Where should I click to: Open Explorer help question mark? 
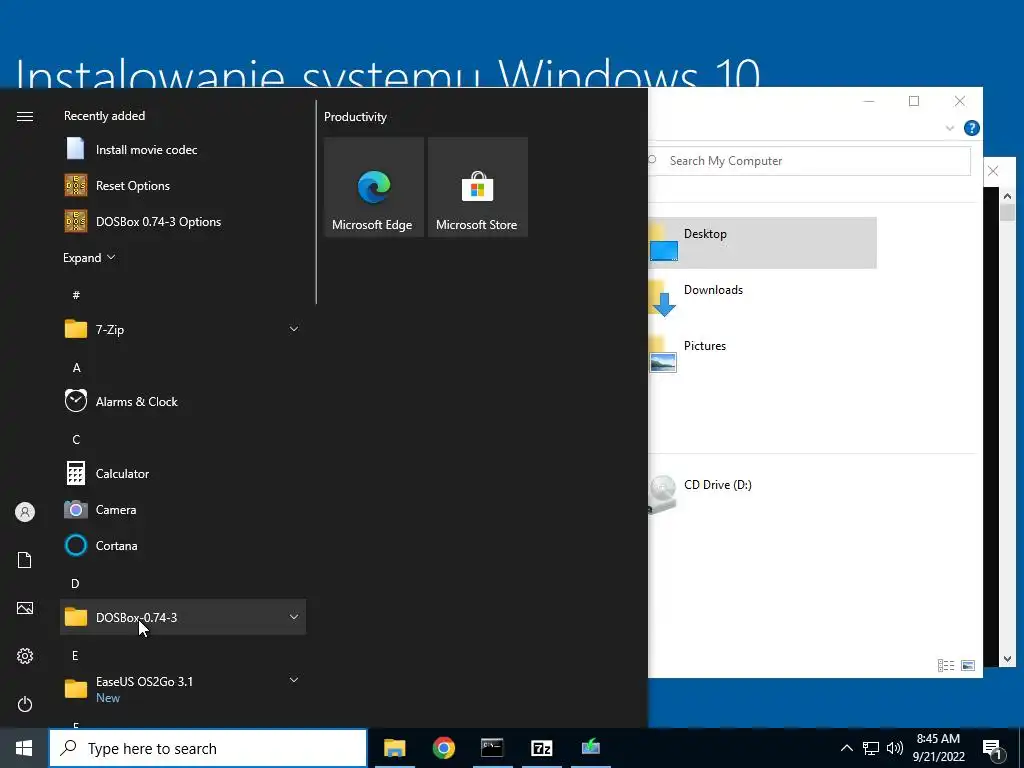972,128
